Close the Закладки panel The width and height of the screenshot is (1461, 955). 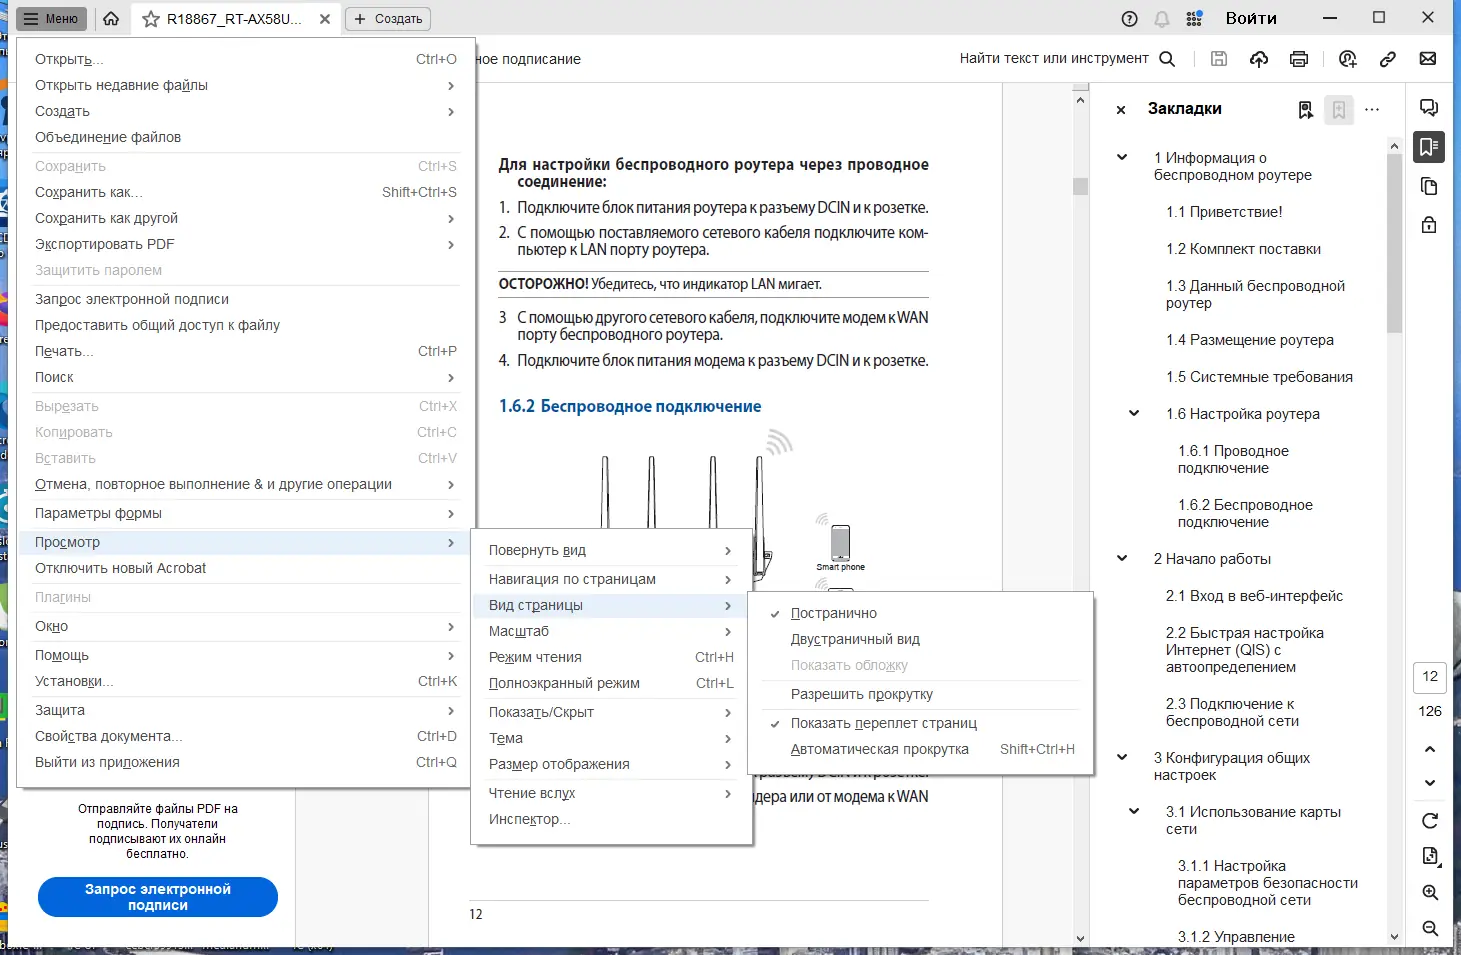coord(1121,110)
